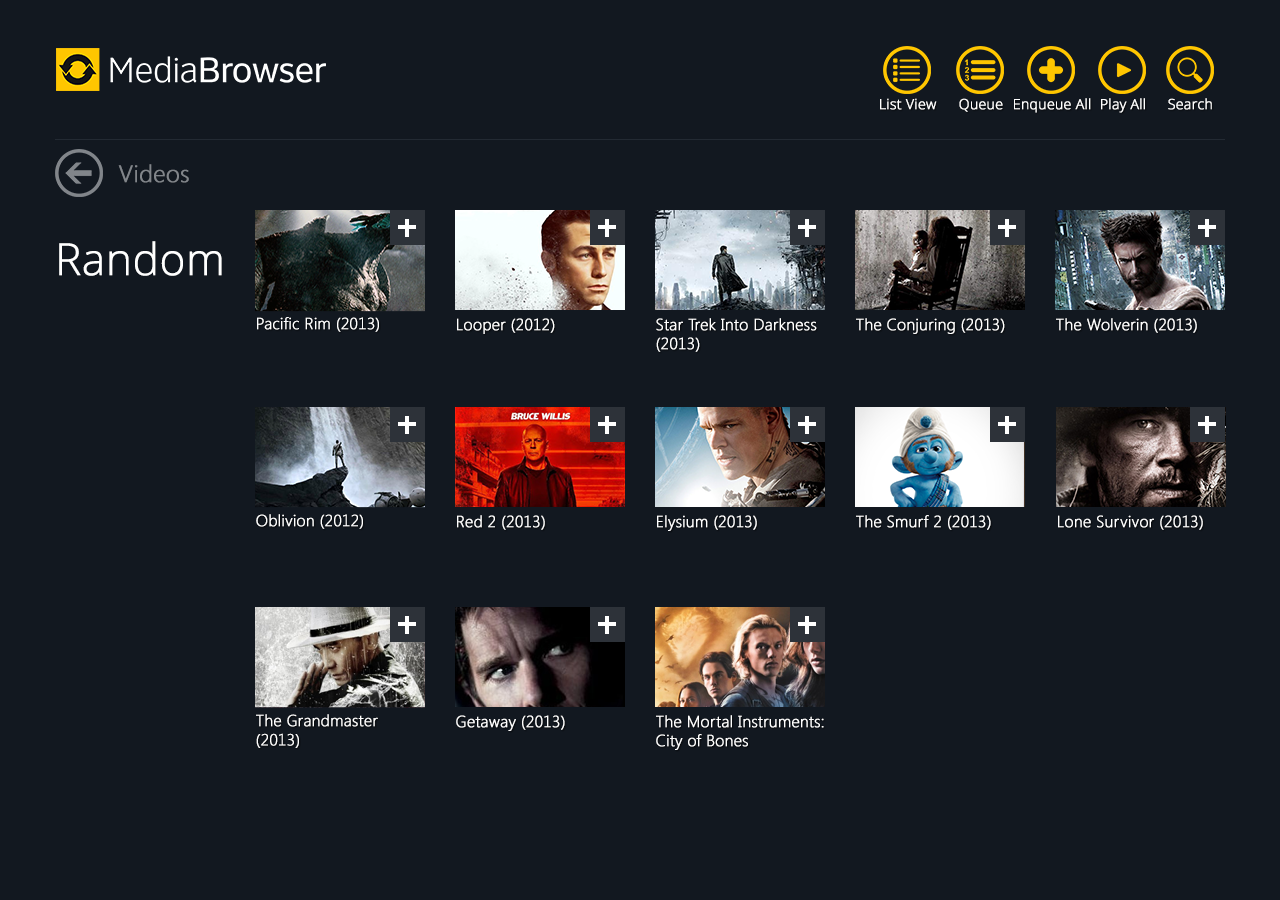Start Play All
The height and width of the screenshot is (900, 1280).
(1122, 70)
